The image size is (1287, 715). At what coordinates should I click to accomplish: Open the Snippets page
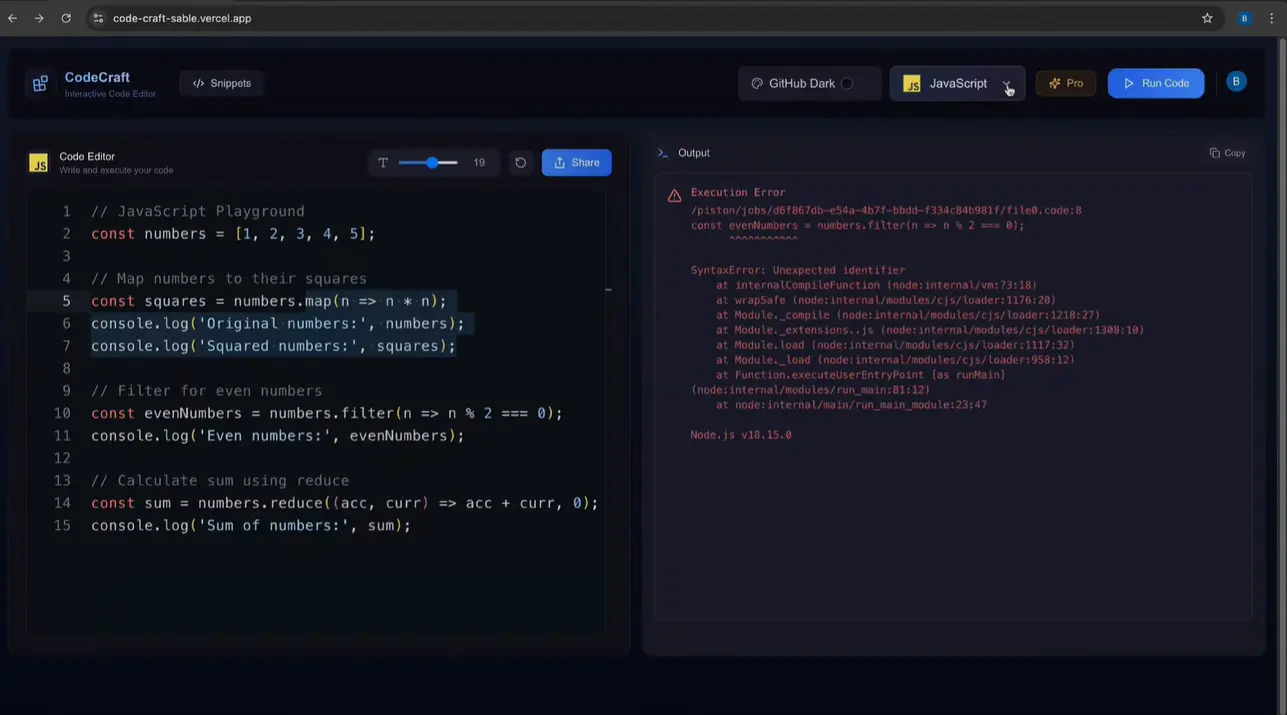(222, 83)
